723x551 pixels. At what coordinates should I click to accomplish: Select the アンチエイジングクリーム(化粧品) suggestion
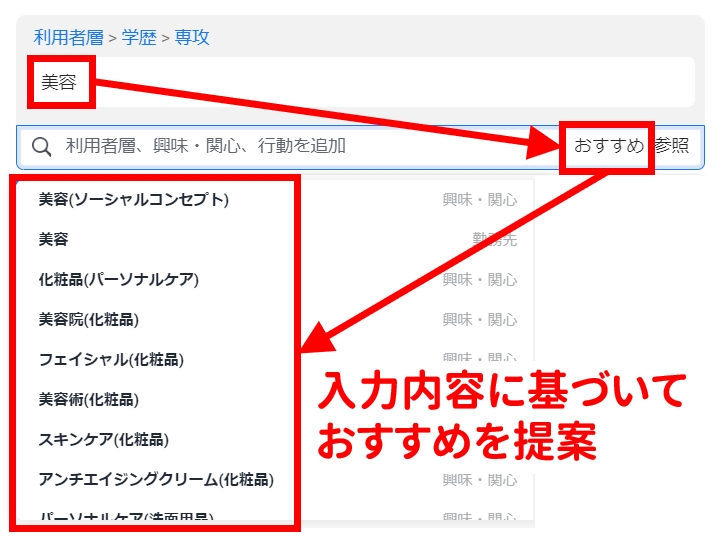coord(155,480)
